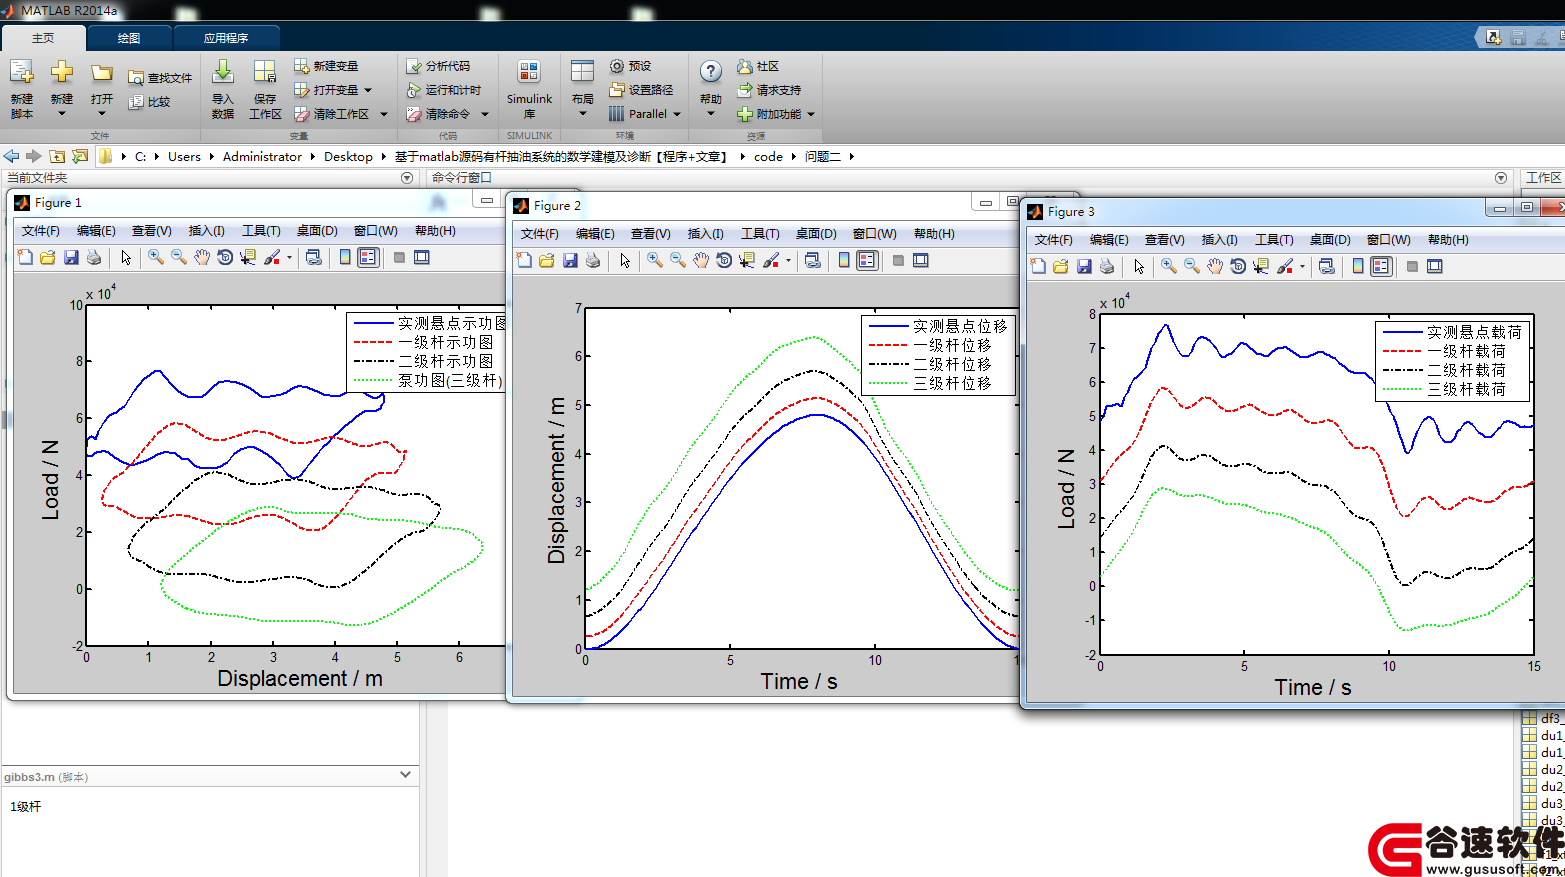This screenshot has width=1565, height=877.
Task: Click up-one-level folder icon in address bar
Action: pos(57,156)
